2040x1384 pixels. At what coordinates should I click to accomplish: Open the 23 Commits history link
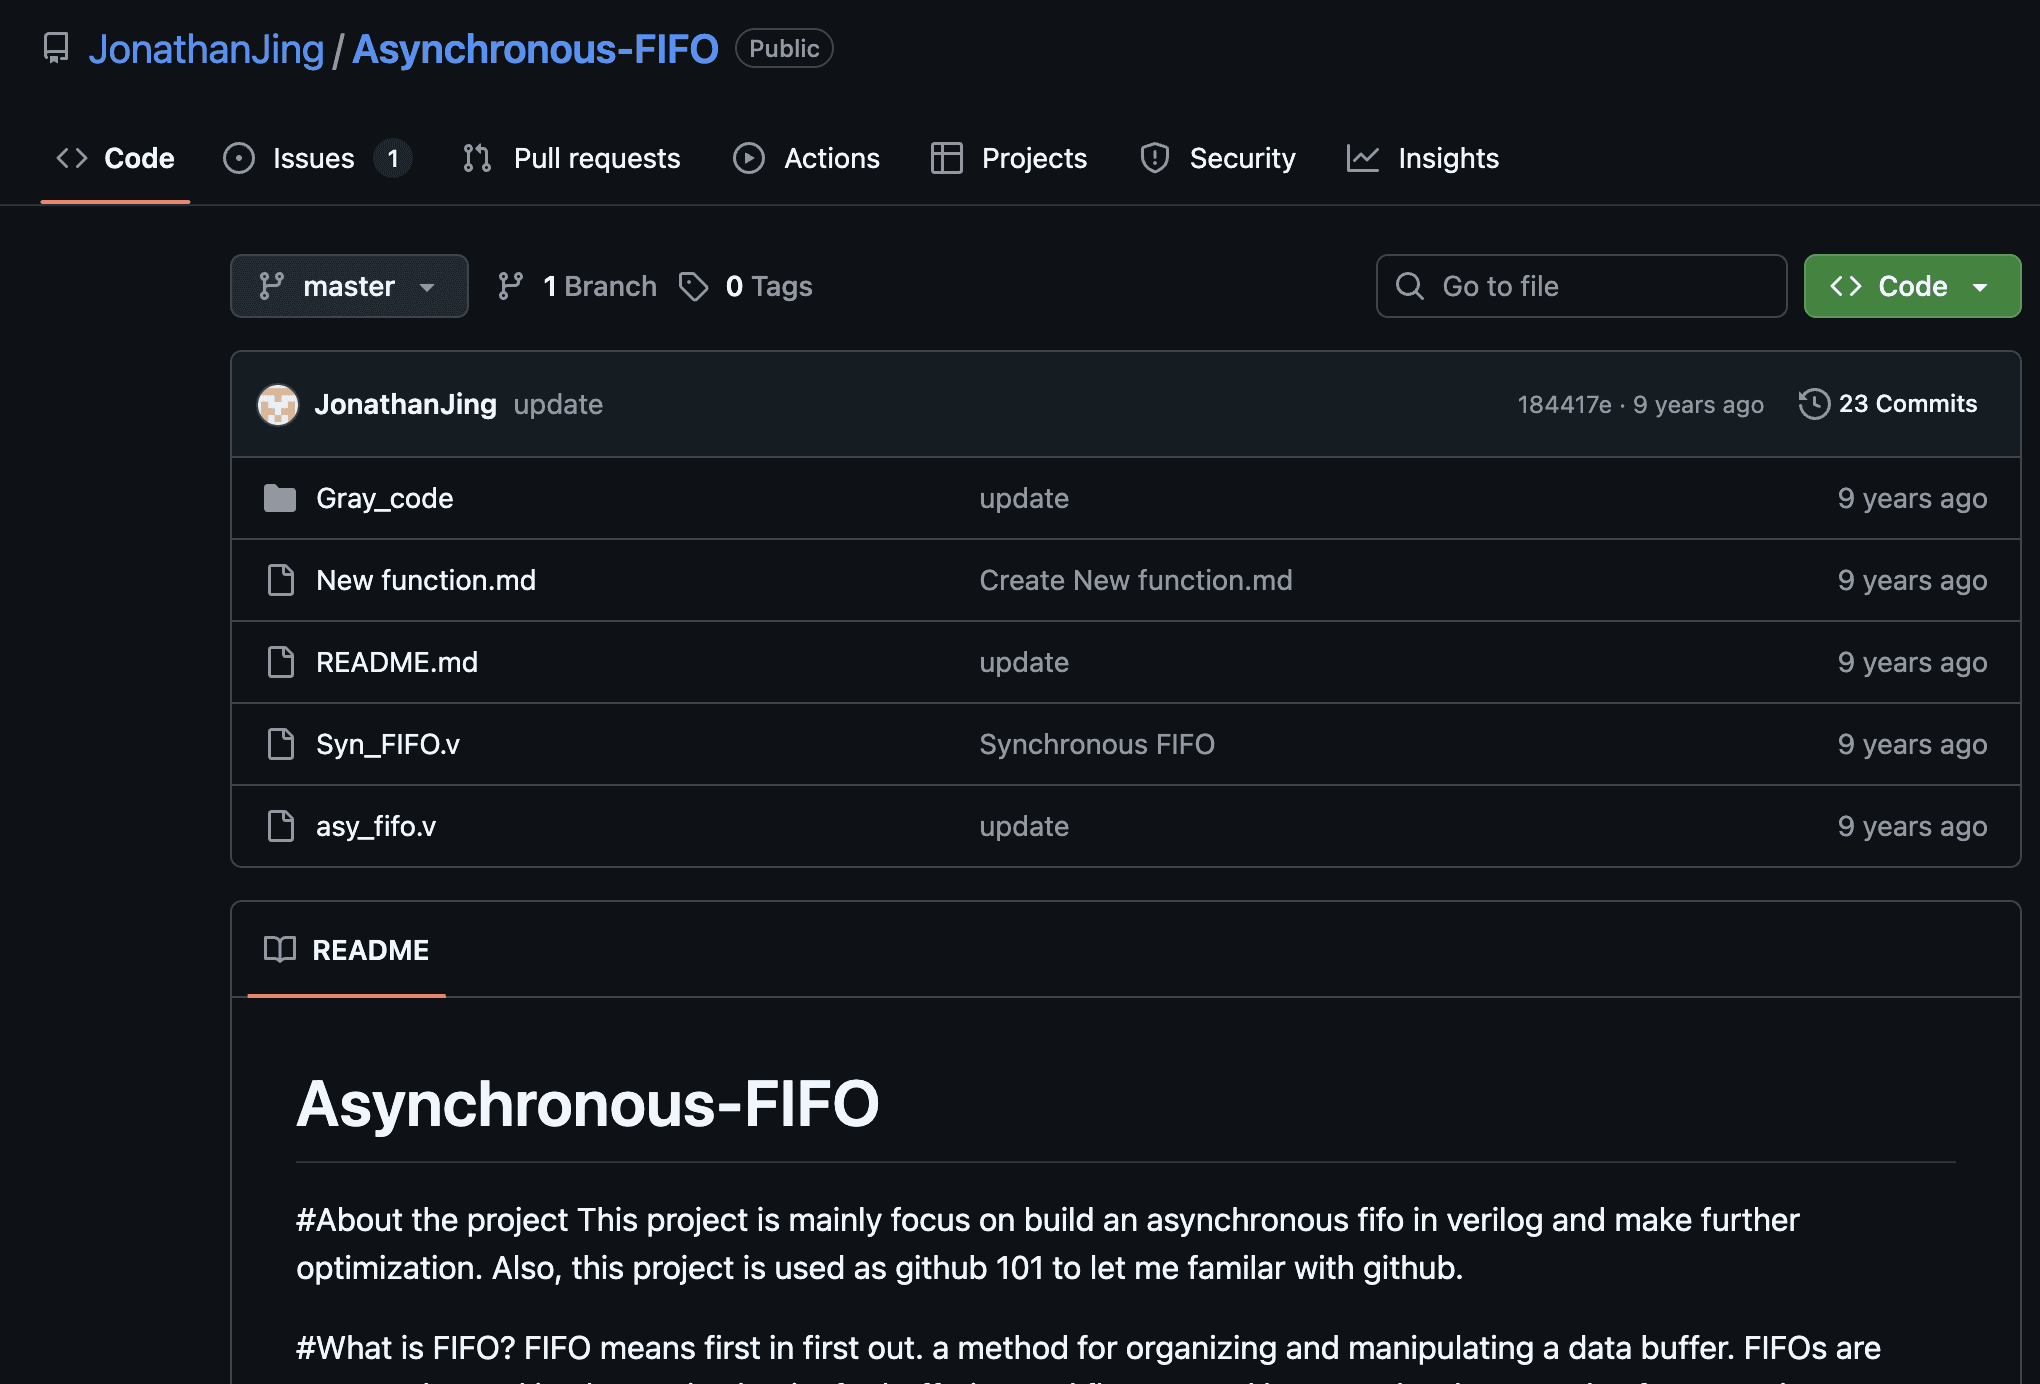tap(1906, 404)
